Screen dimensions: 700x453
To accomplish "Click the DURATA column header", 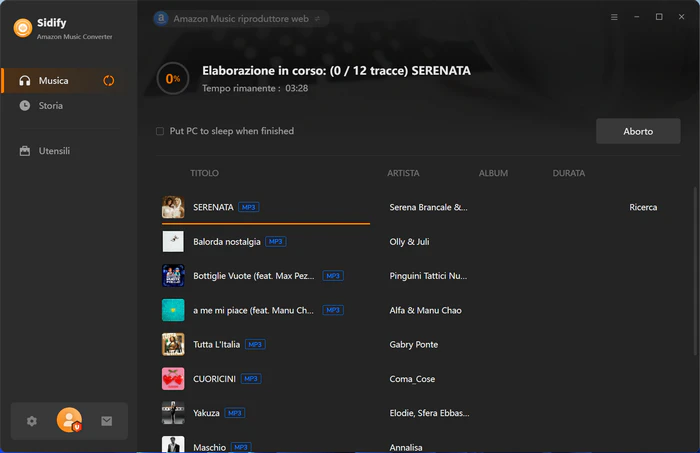I will pyautogui.click(x=569, y=173).
